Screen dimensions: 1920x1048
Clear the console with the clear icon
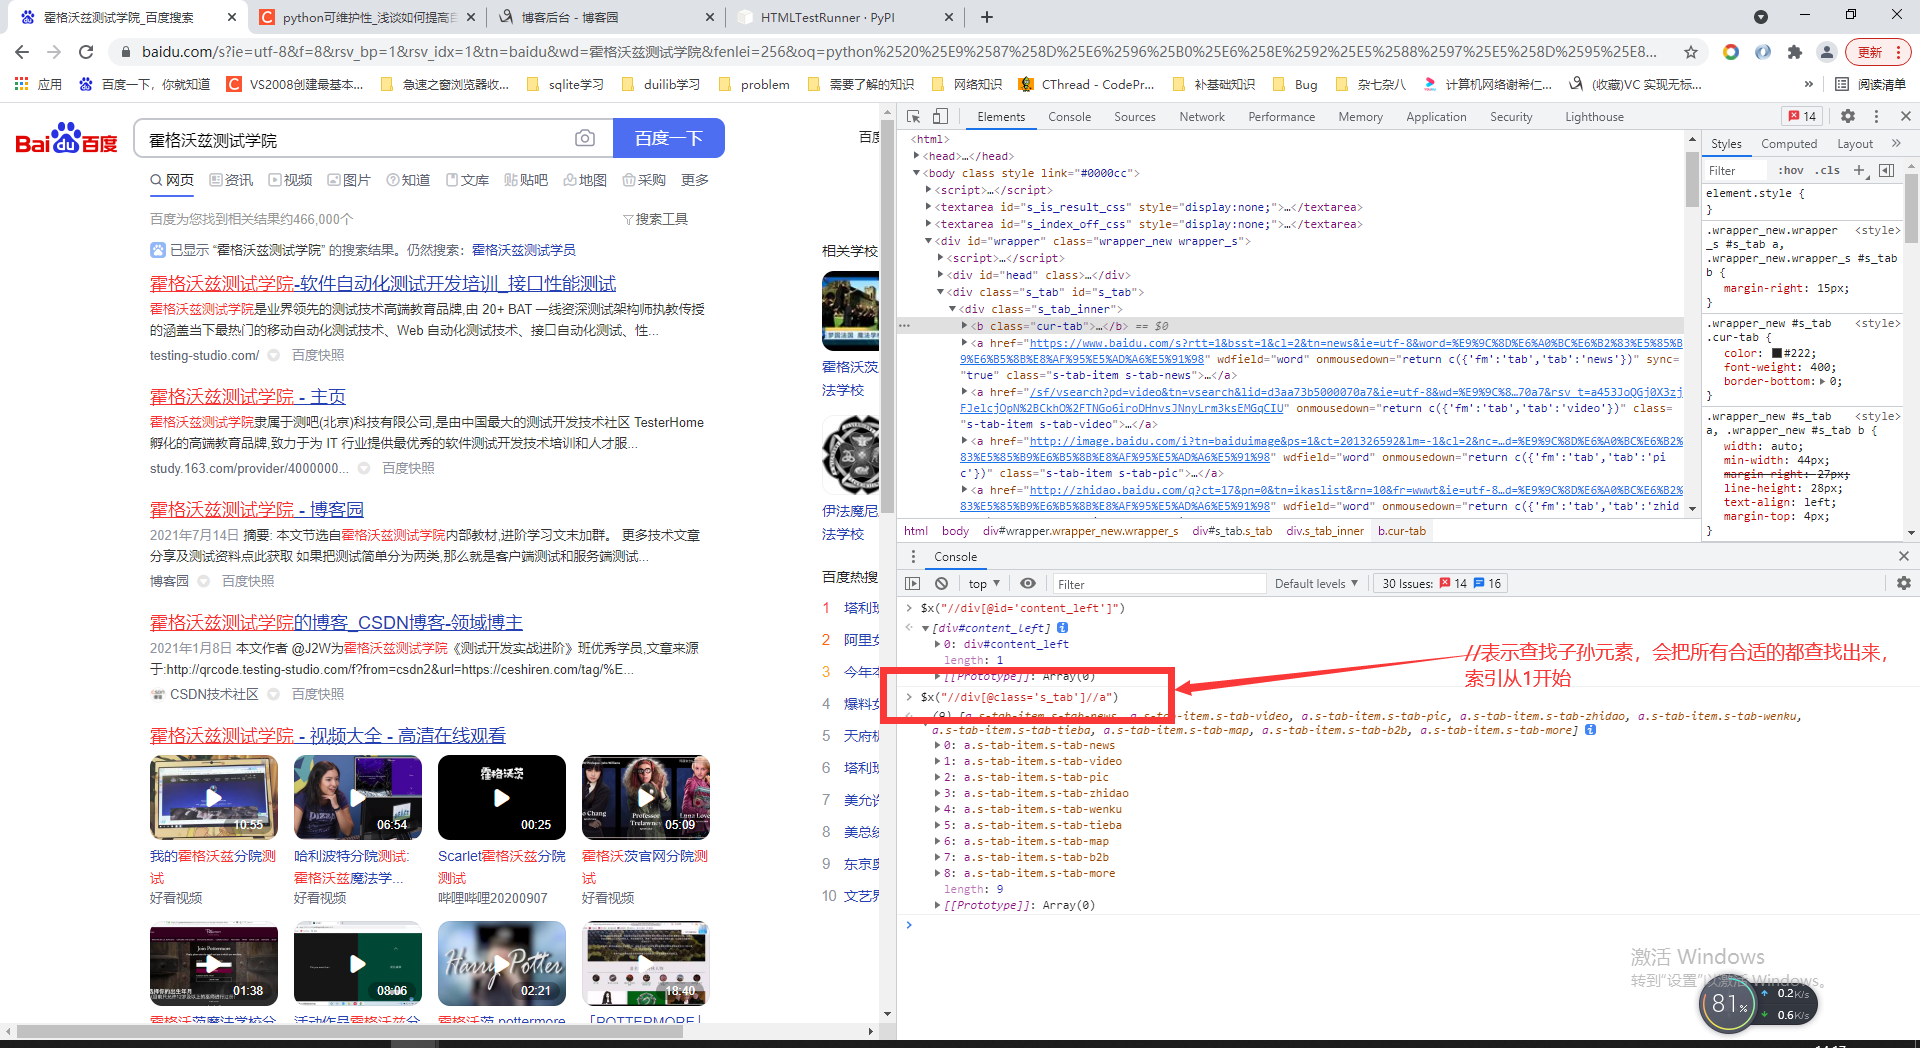[941, 583]
